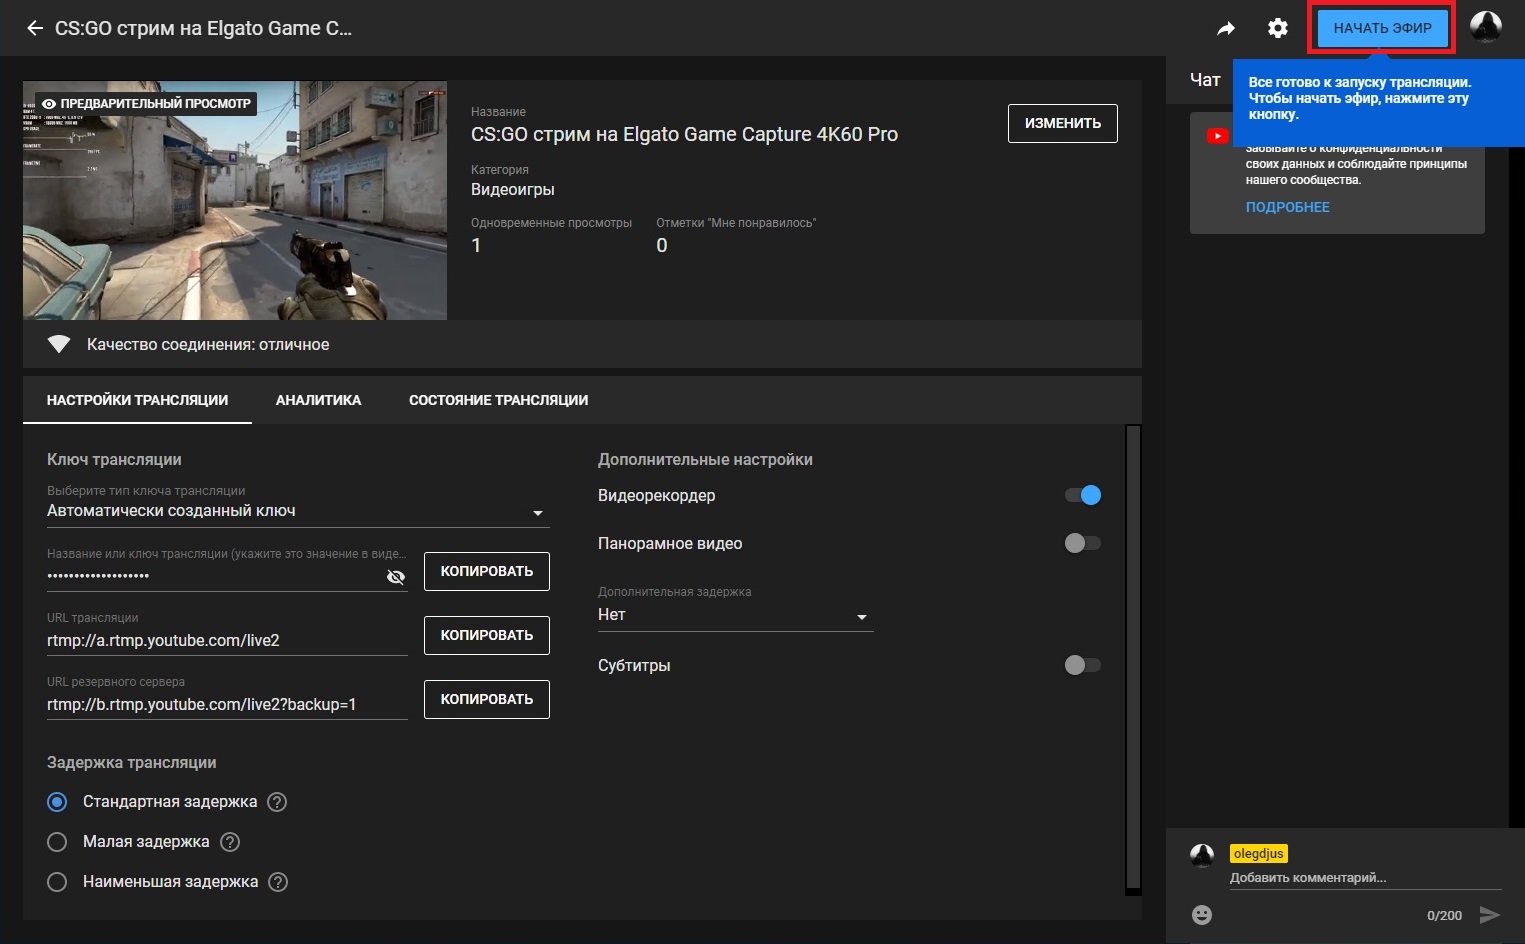
Task: Copy the stream URL with Копировать
Action: tap(487, 635)
